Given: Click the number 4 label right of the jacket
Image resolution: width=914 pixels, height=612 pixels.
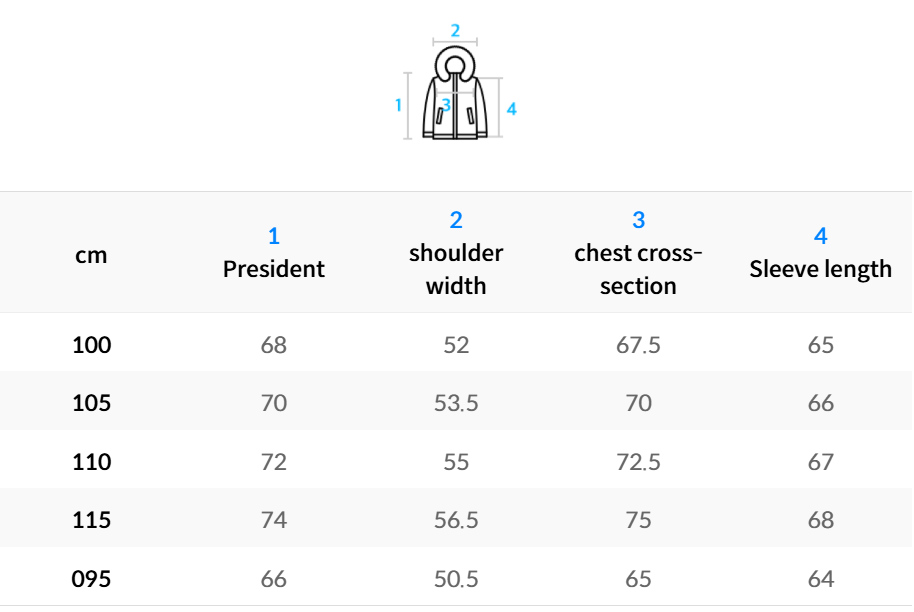Looking at the screenshot, I should pyautogui.click(x=512, y=109).
